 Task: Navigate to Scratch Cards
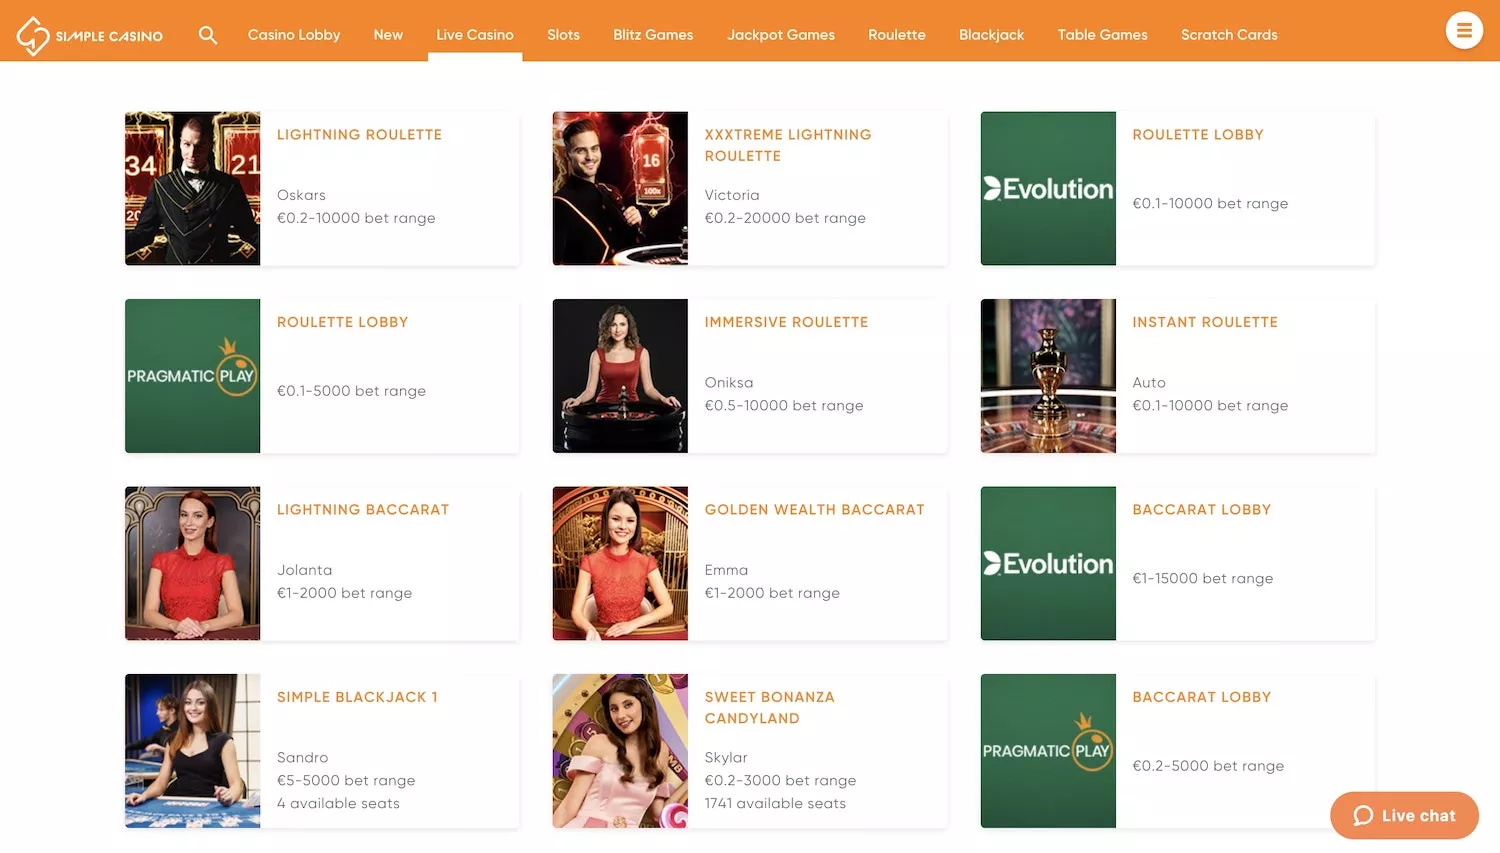[x=1229, y=35]
